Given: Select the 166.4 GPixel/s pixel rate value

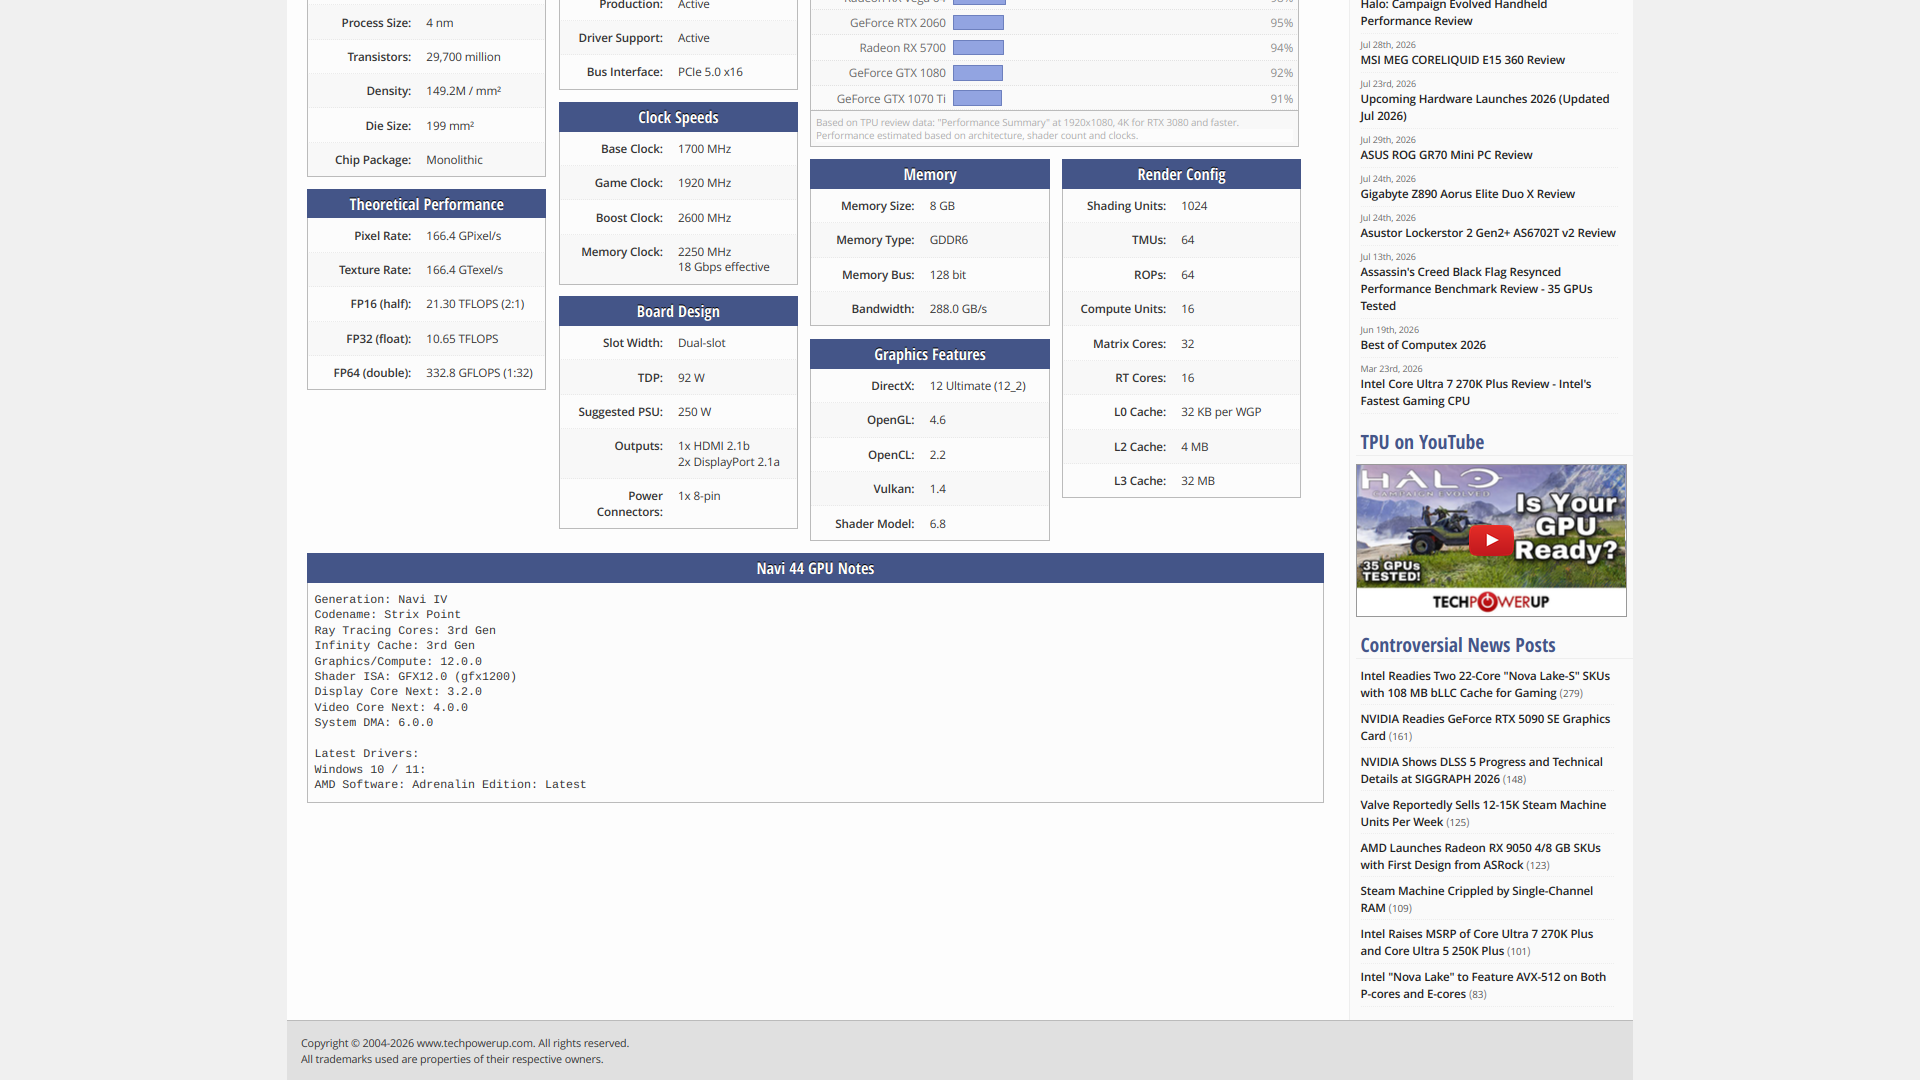Looking at the screenshot, I should (463, 236).
